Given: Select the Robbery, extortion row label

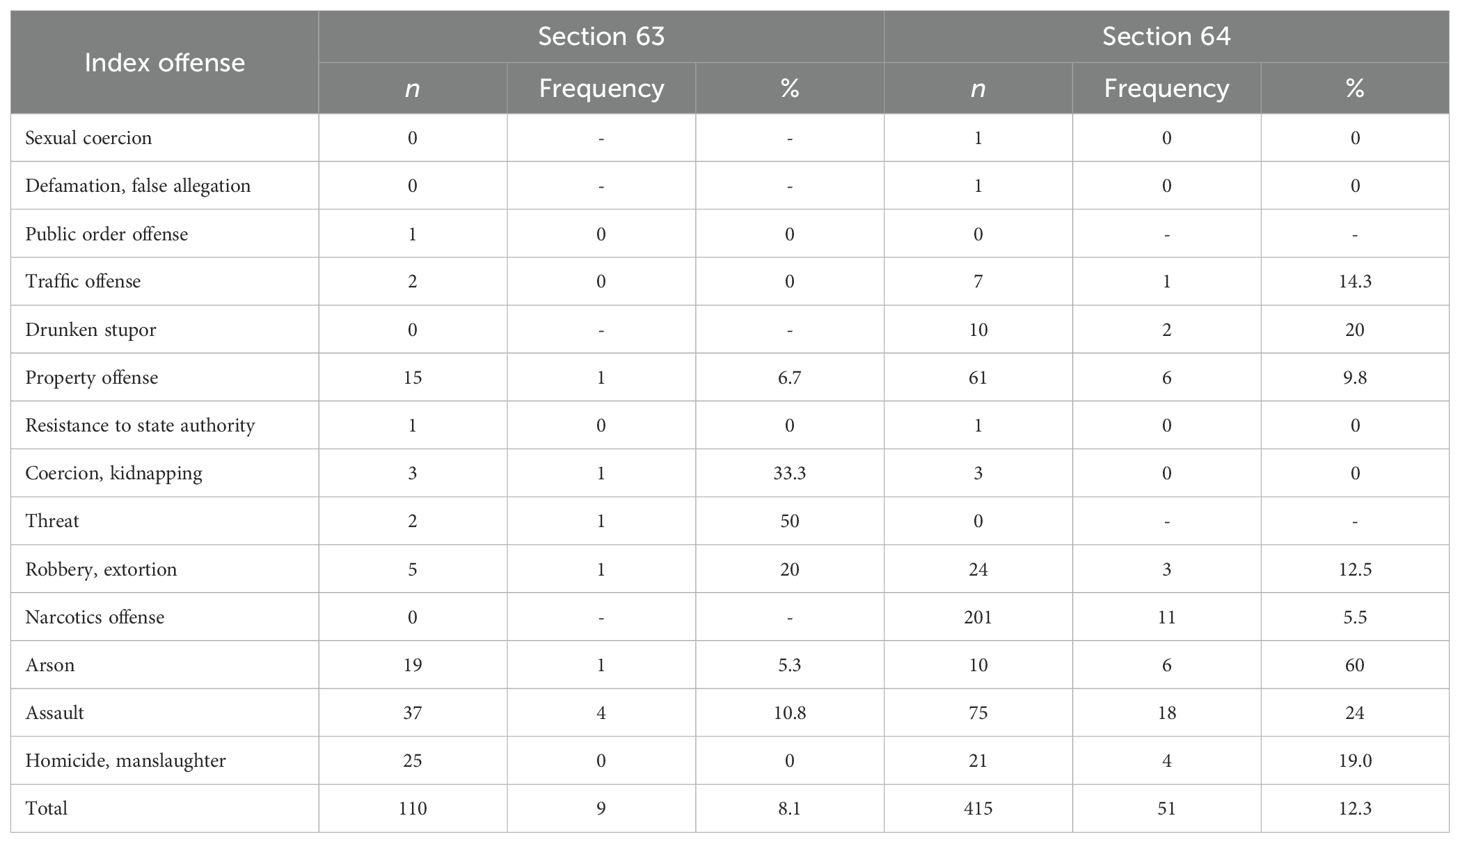Looking at the screenshot, I should pos(101,570).
